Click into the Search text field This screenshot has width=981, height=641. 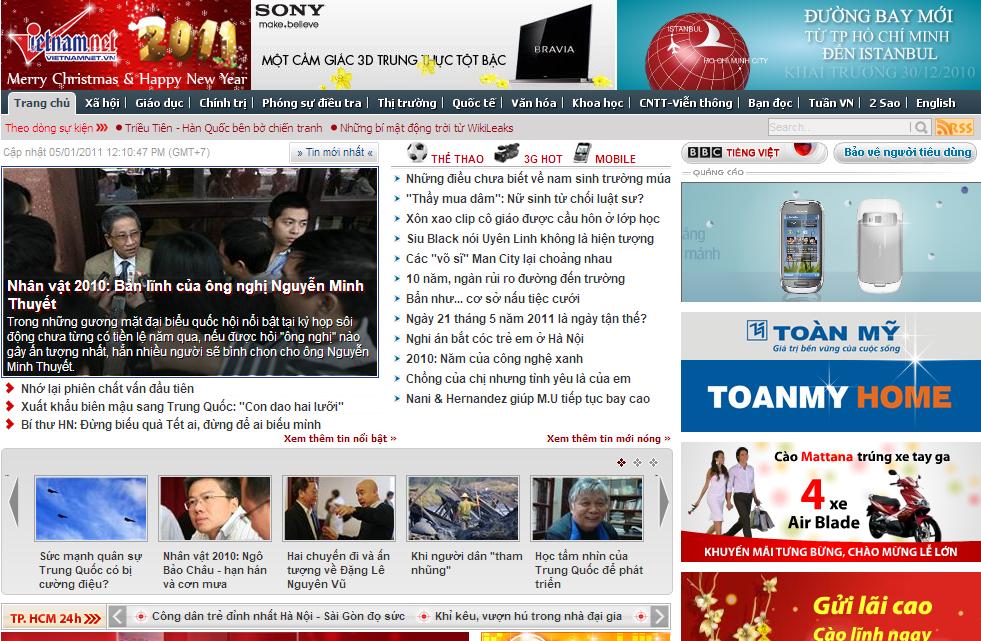[x=838, y=127]
